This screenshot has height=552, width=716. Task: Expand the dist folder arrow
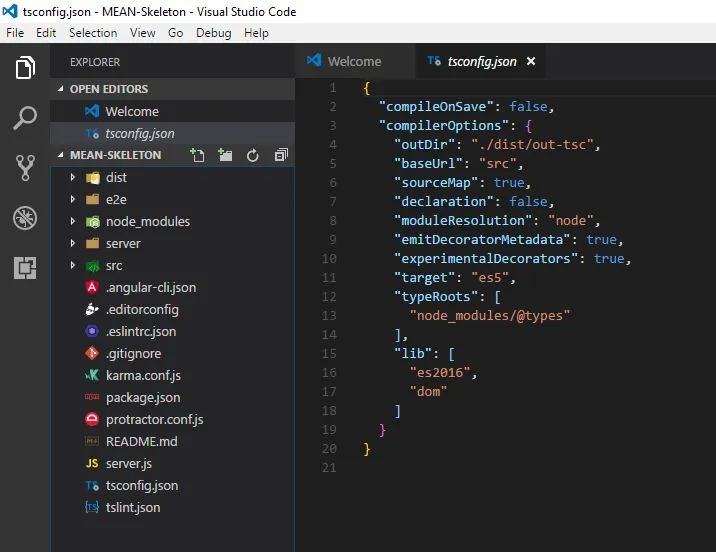coord(73,177)
